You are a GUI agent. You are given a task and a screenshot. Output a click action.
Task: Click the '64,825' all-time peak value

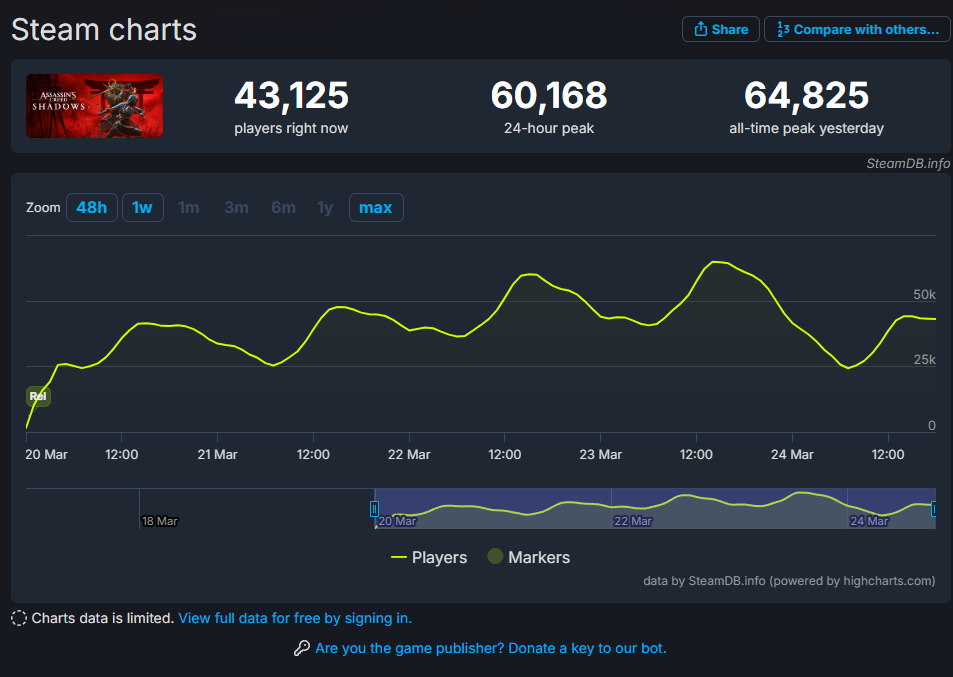point(807,95)
